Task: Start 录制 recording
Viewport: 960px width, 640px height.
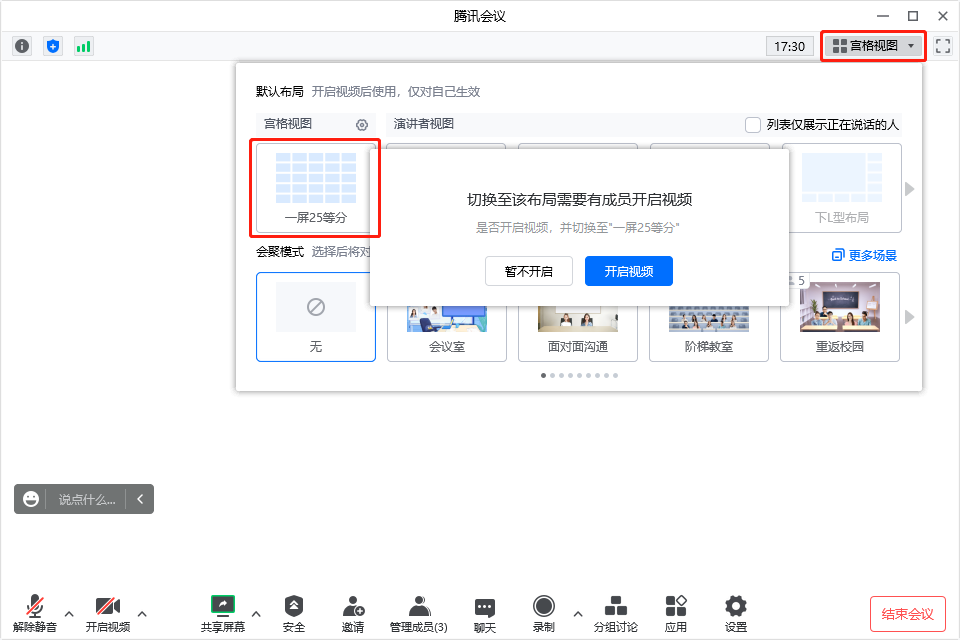Action: click(544, 614)
